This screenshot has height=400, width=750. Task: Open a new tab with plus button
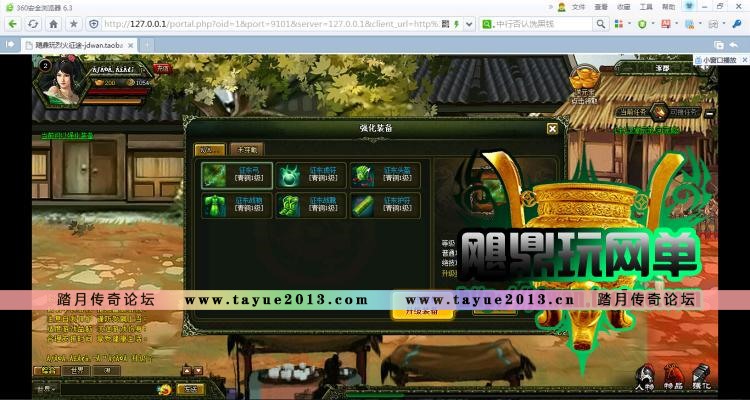pyautogui.click(x=147, y=45)
